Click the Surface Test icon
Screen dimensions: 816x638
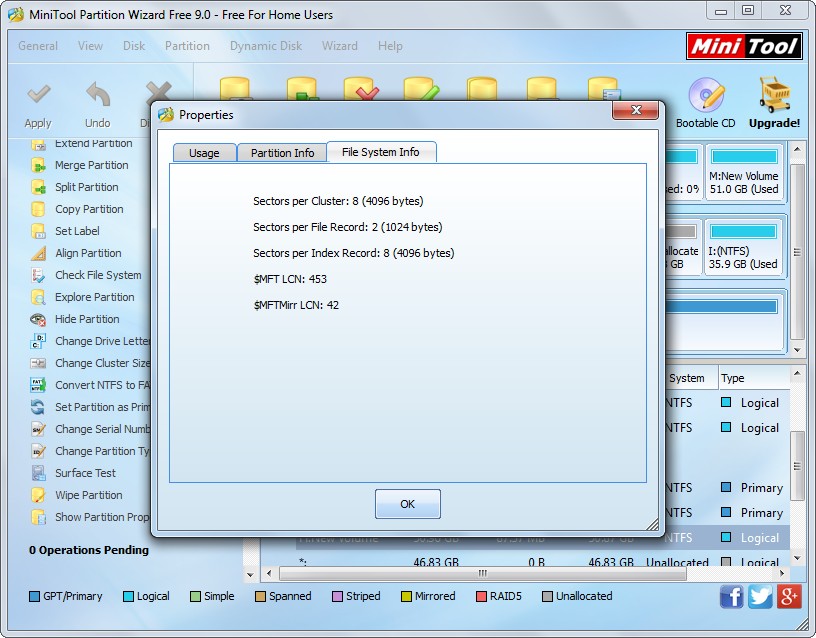(38, 473)
